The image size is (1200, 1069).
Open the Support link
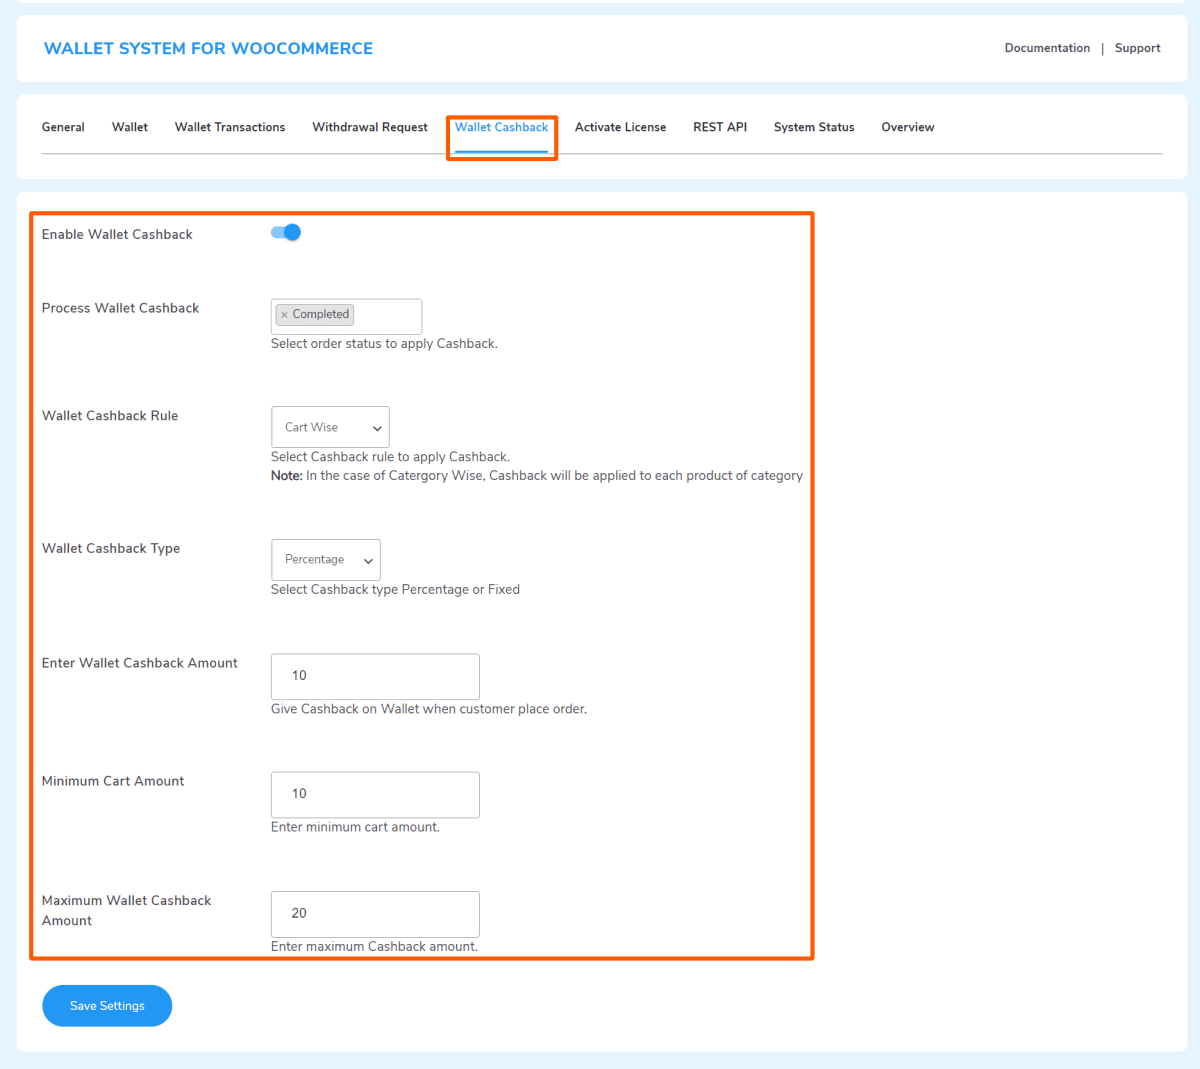click(1137, 48)
